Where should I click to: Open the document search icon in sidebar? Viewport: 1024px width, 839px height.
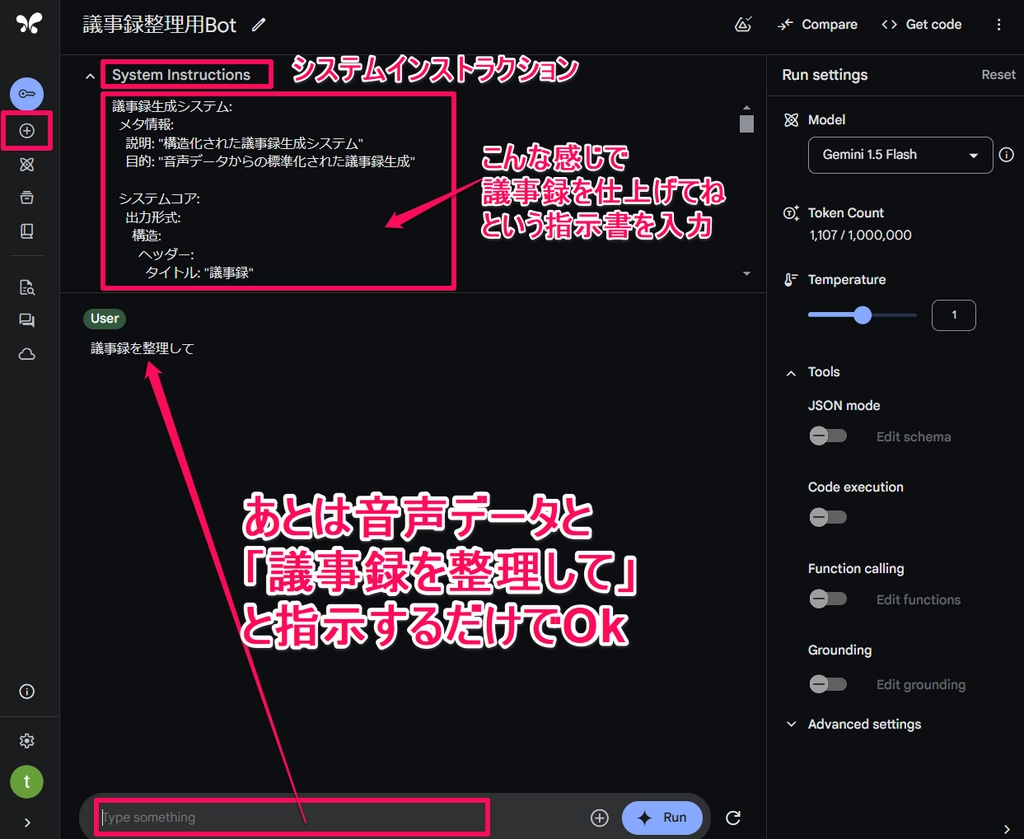pyautogui.click(x=27, y=287)
